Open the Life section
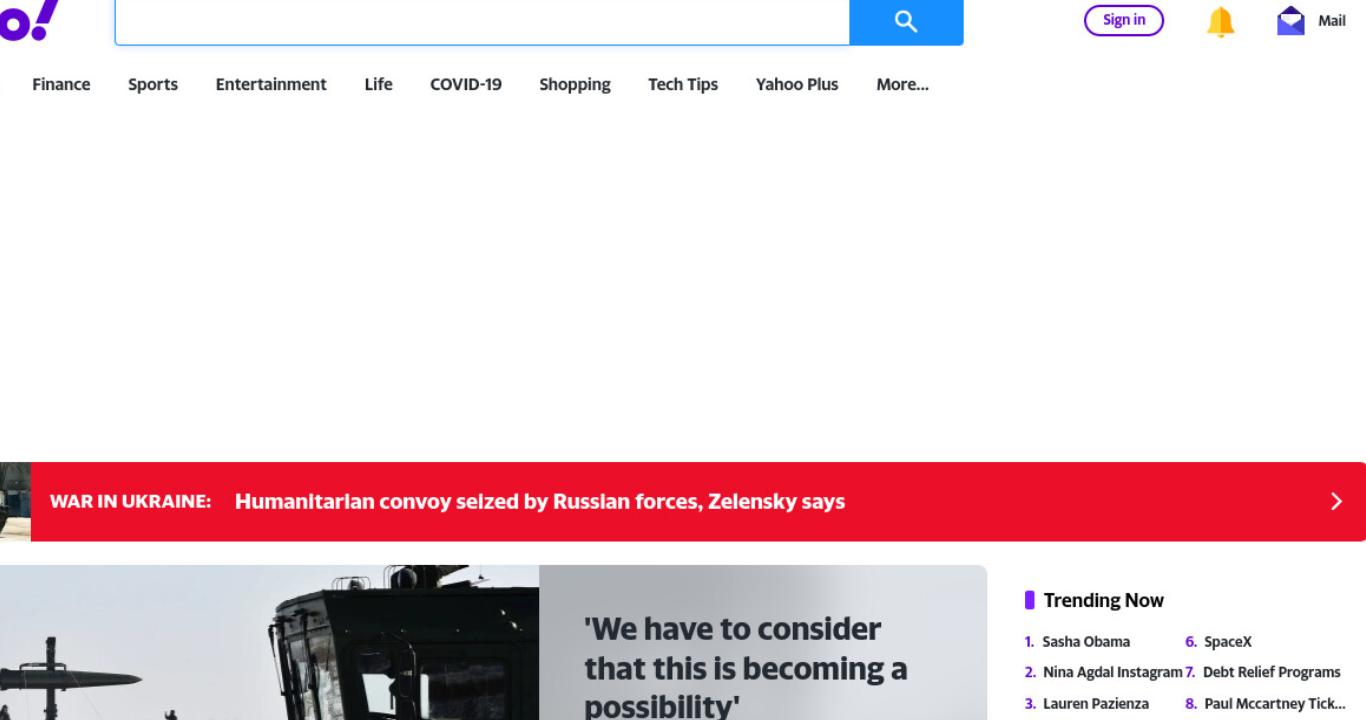Screen dimensions: 1366x720 point(378,84)
